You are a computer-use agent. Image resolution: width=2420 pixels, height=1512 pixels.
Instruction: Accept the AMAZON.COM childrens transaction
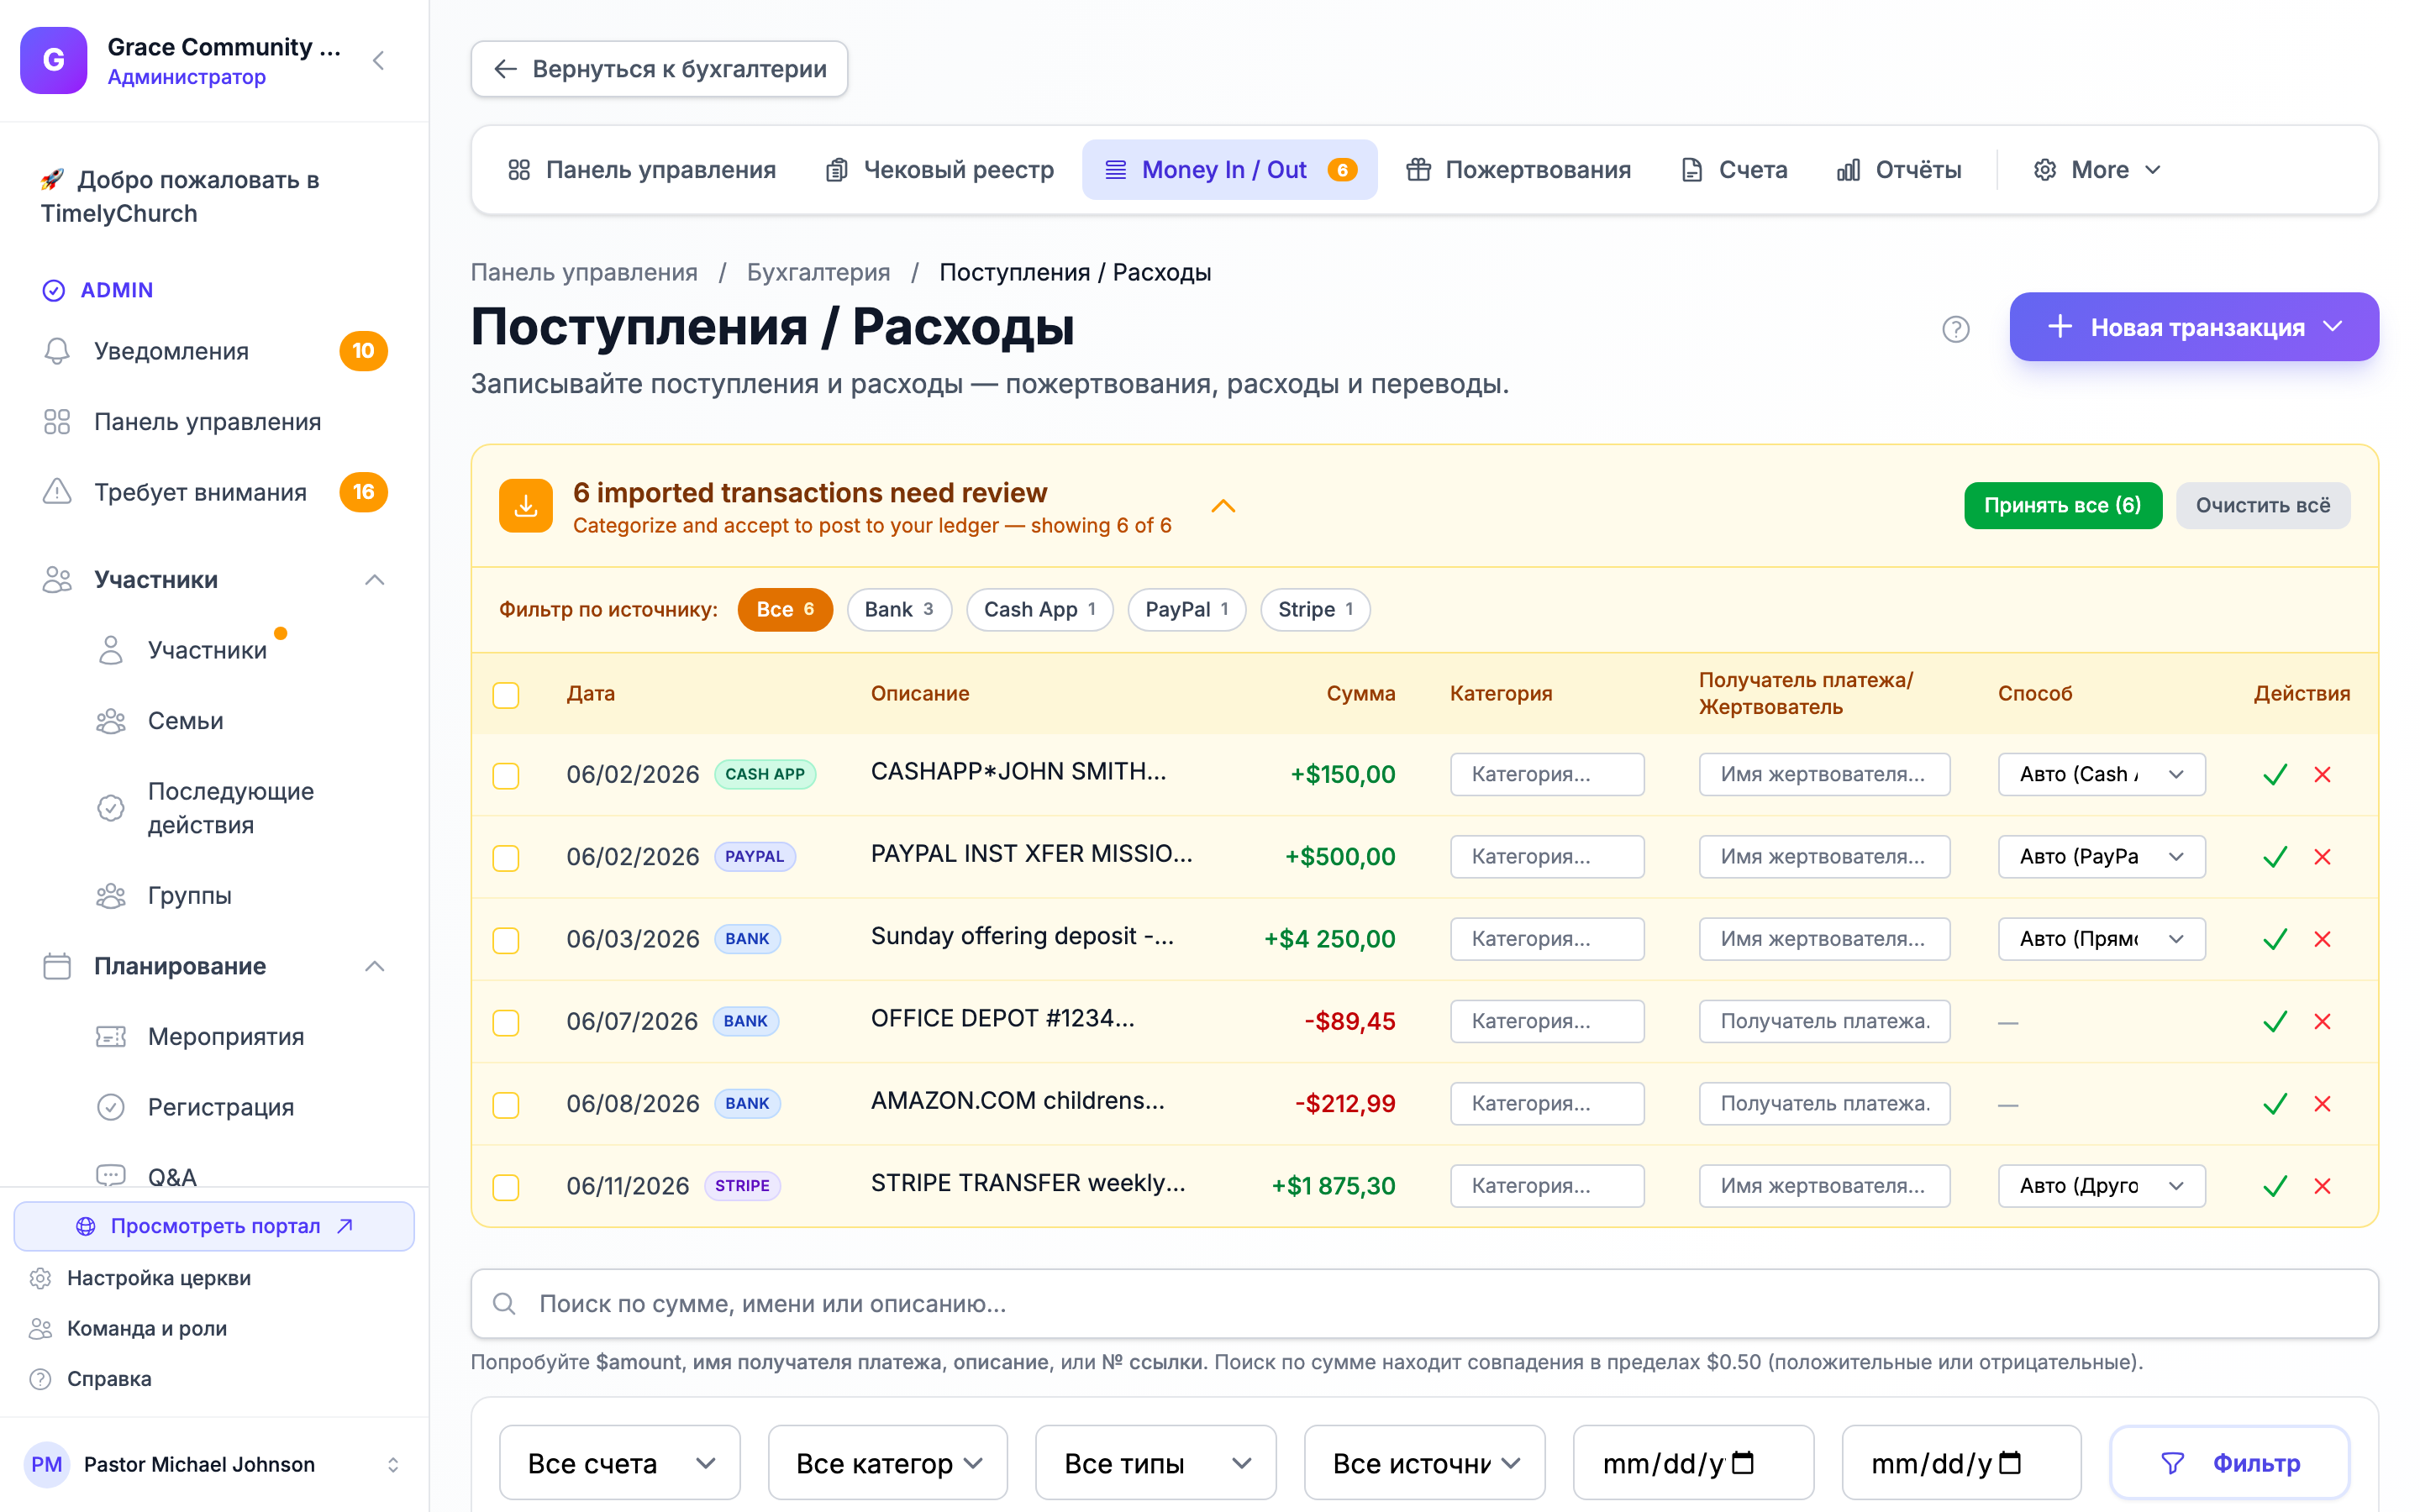pos(2275,1104)
